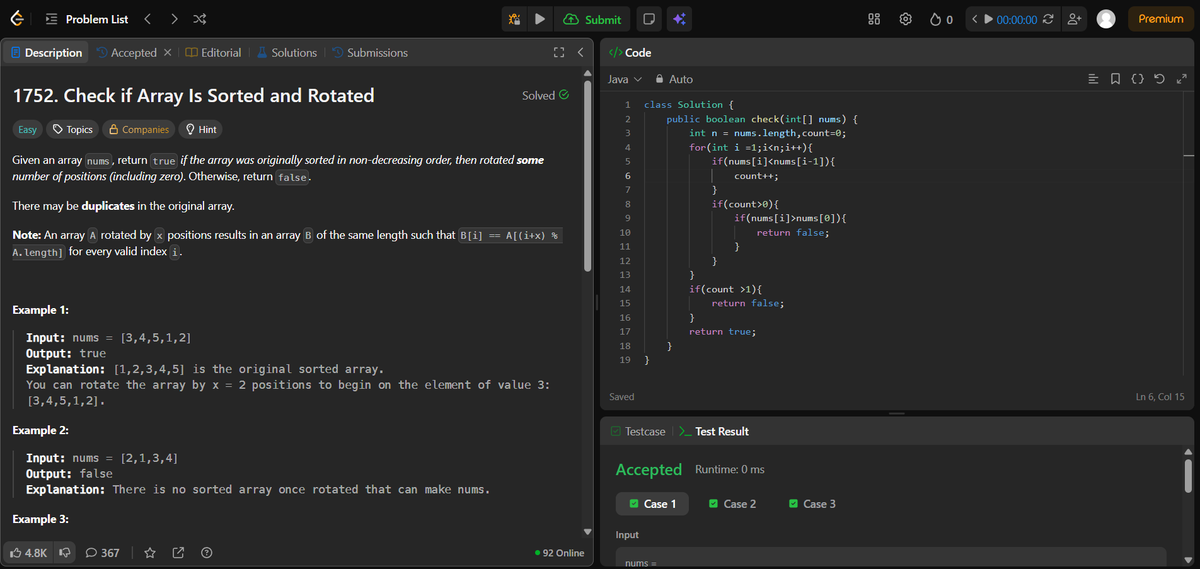Open the 367 comments

pyautogui.click(x=103, y=552)
